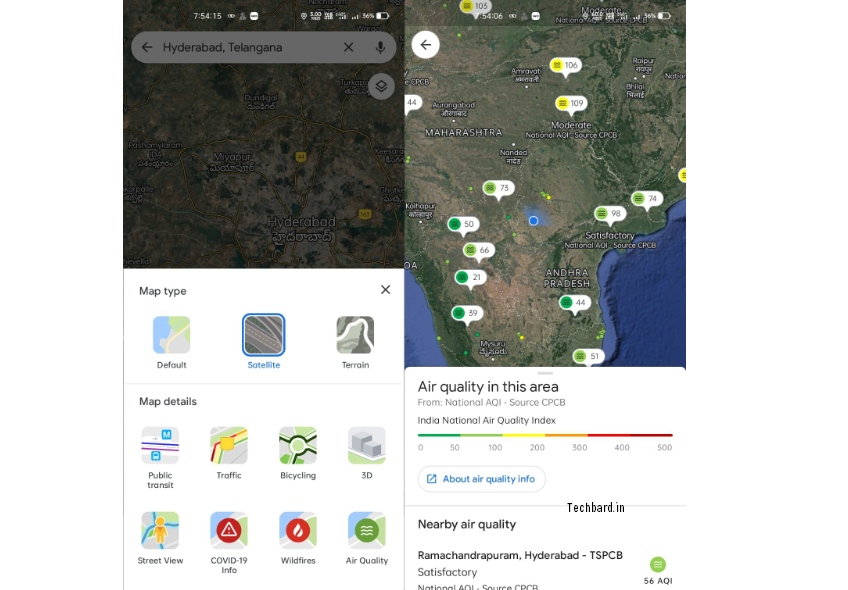
Task: Tap the AQI 109 map marker
Action: [571, 104]
